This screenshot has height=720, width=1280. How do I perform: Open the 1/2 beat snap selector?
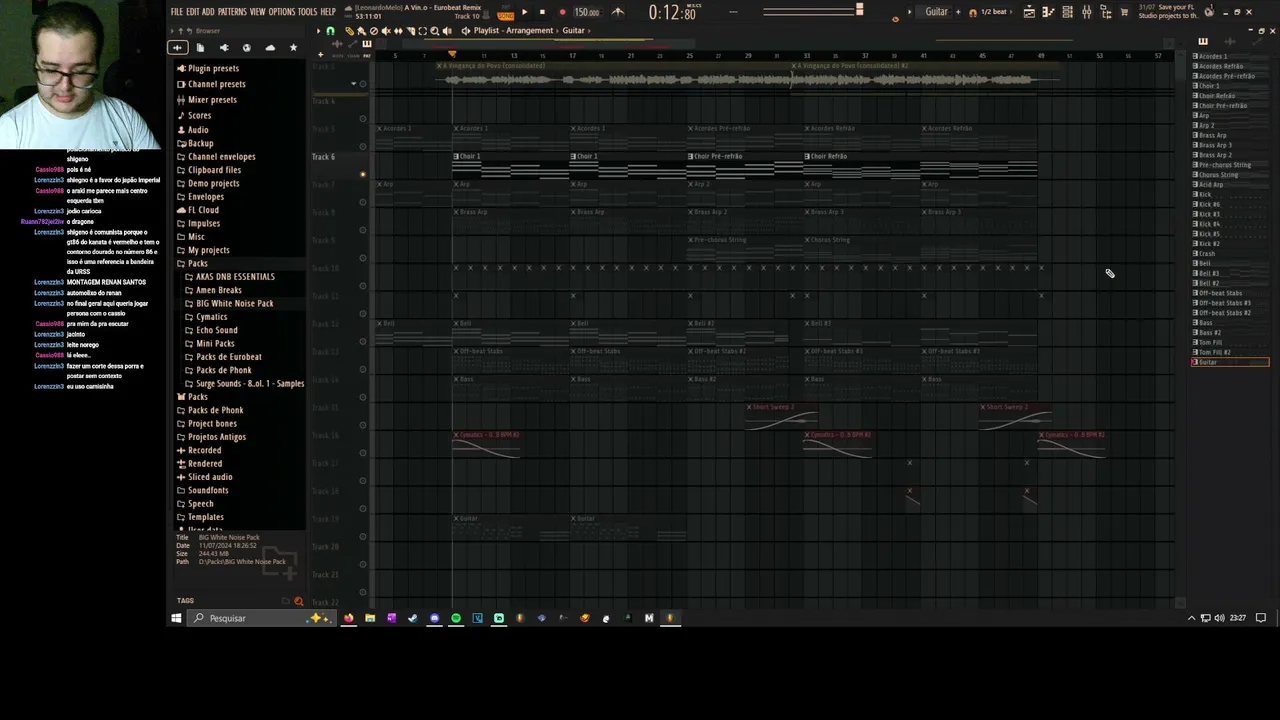[x=993, y=12]
